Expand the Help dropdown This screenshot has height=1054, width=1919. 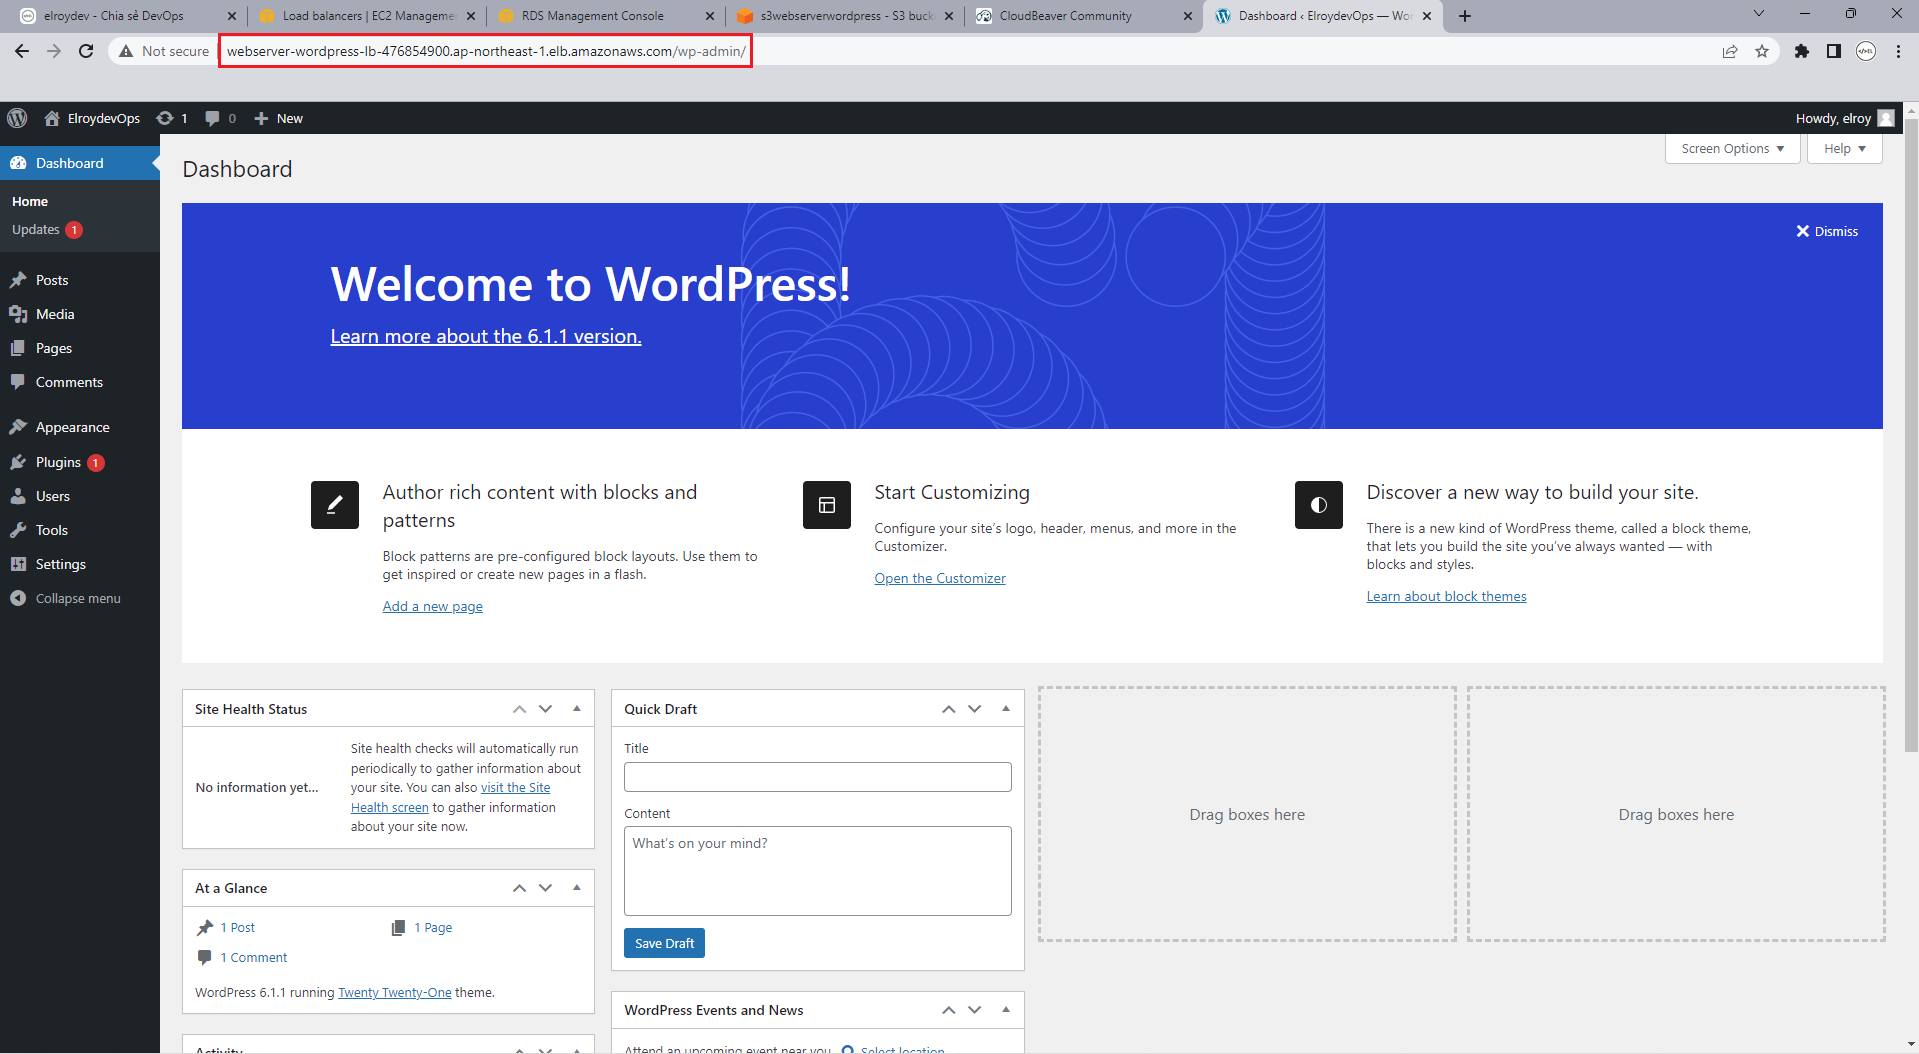(1844, 148)
